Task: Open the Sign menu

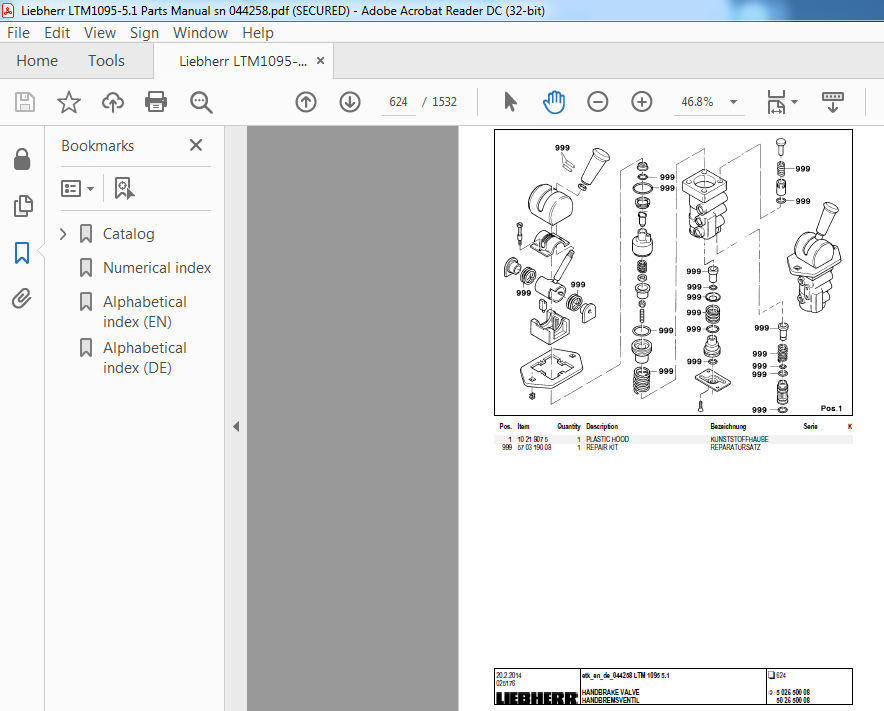Action: click(x=144, y=33)
